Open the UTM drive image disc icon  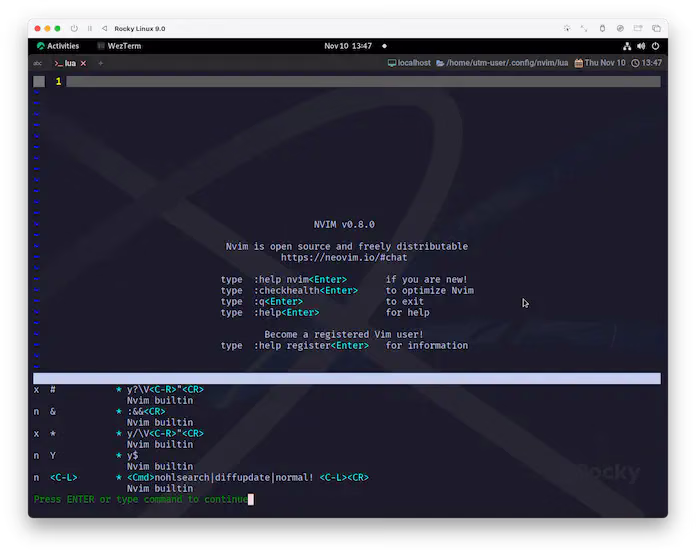click(620, 28)
